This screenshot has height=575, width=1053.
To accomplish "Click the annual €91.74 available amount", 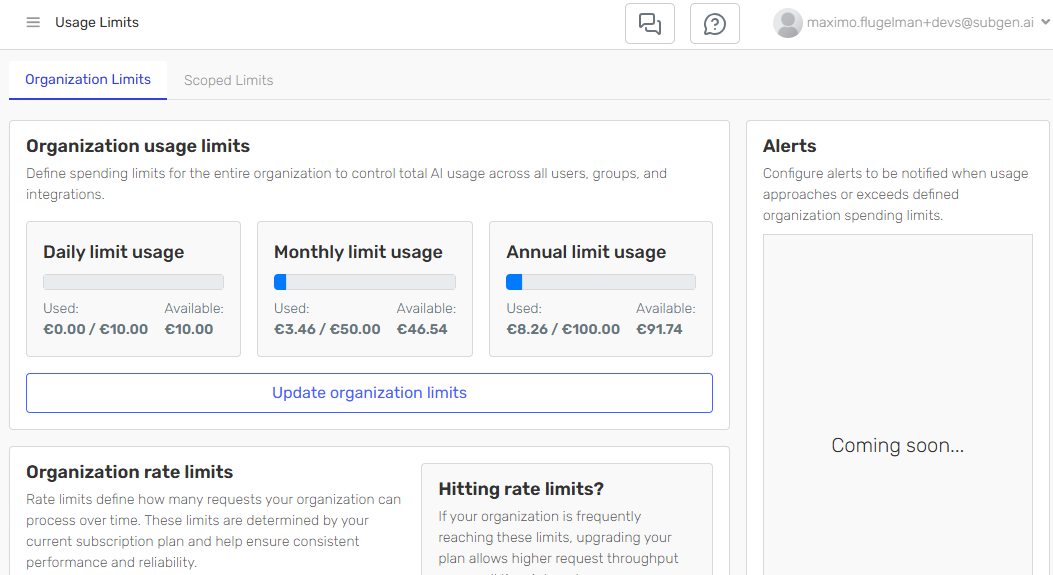I will [x=659, y=329].
